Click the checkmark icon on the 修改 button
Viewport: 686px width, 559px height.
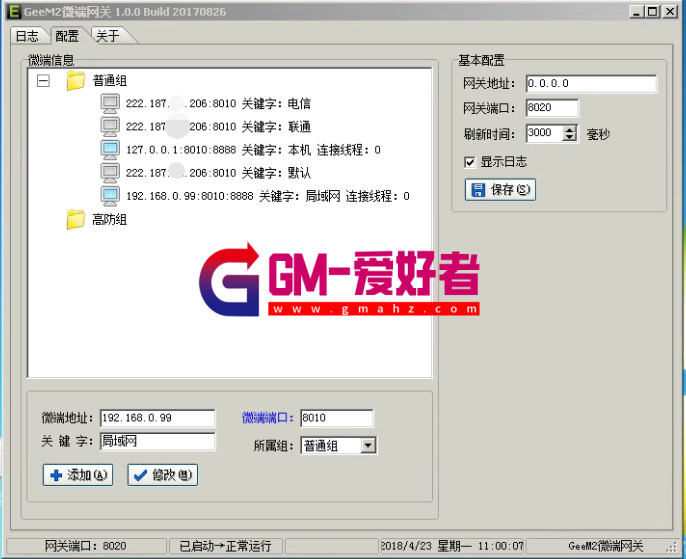coord(140,475)
